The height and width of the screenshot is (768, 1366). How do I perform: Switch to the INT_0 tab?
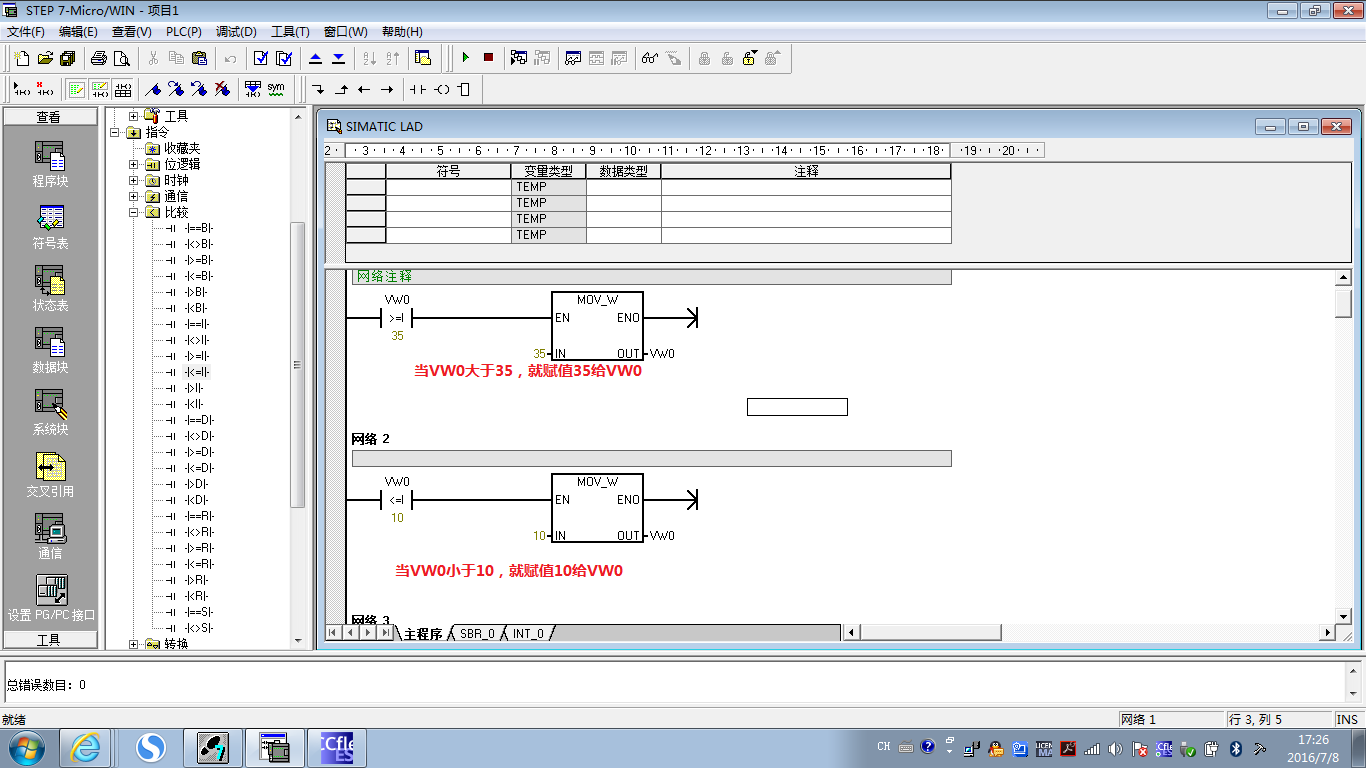pos(528,634)
